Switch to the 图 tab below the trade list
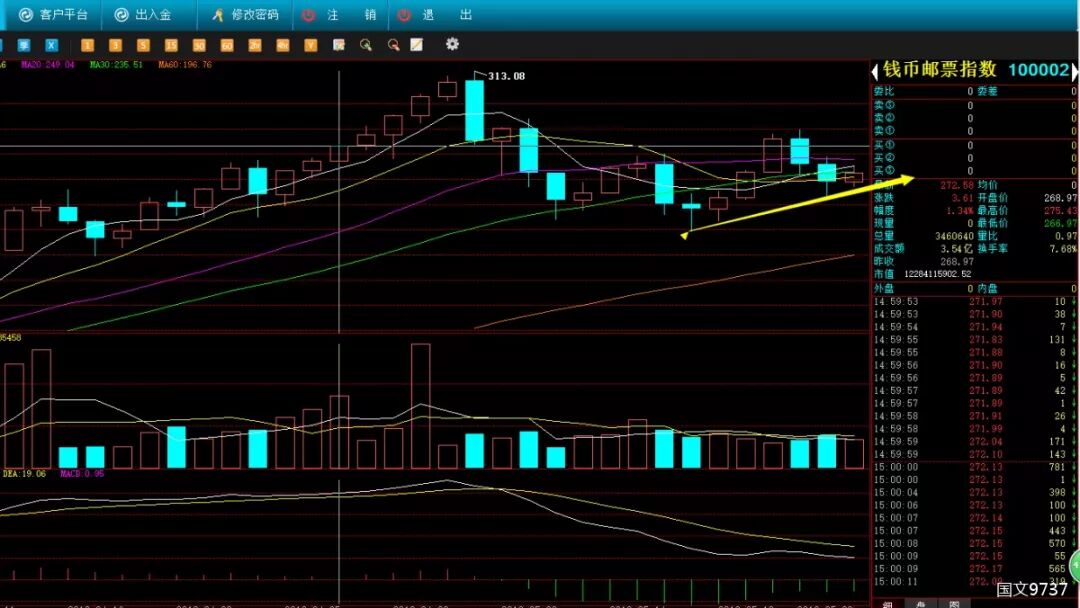This screenshot has width=1080, height=608. tap(954, 604)
